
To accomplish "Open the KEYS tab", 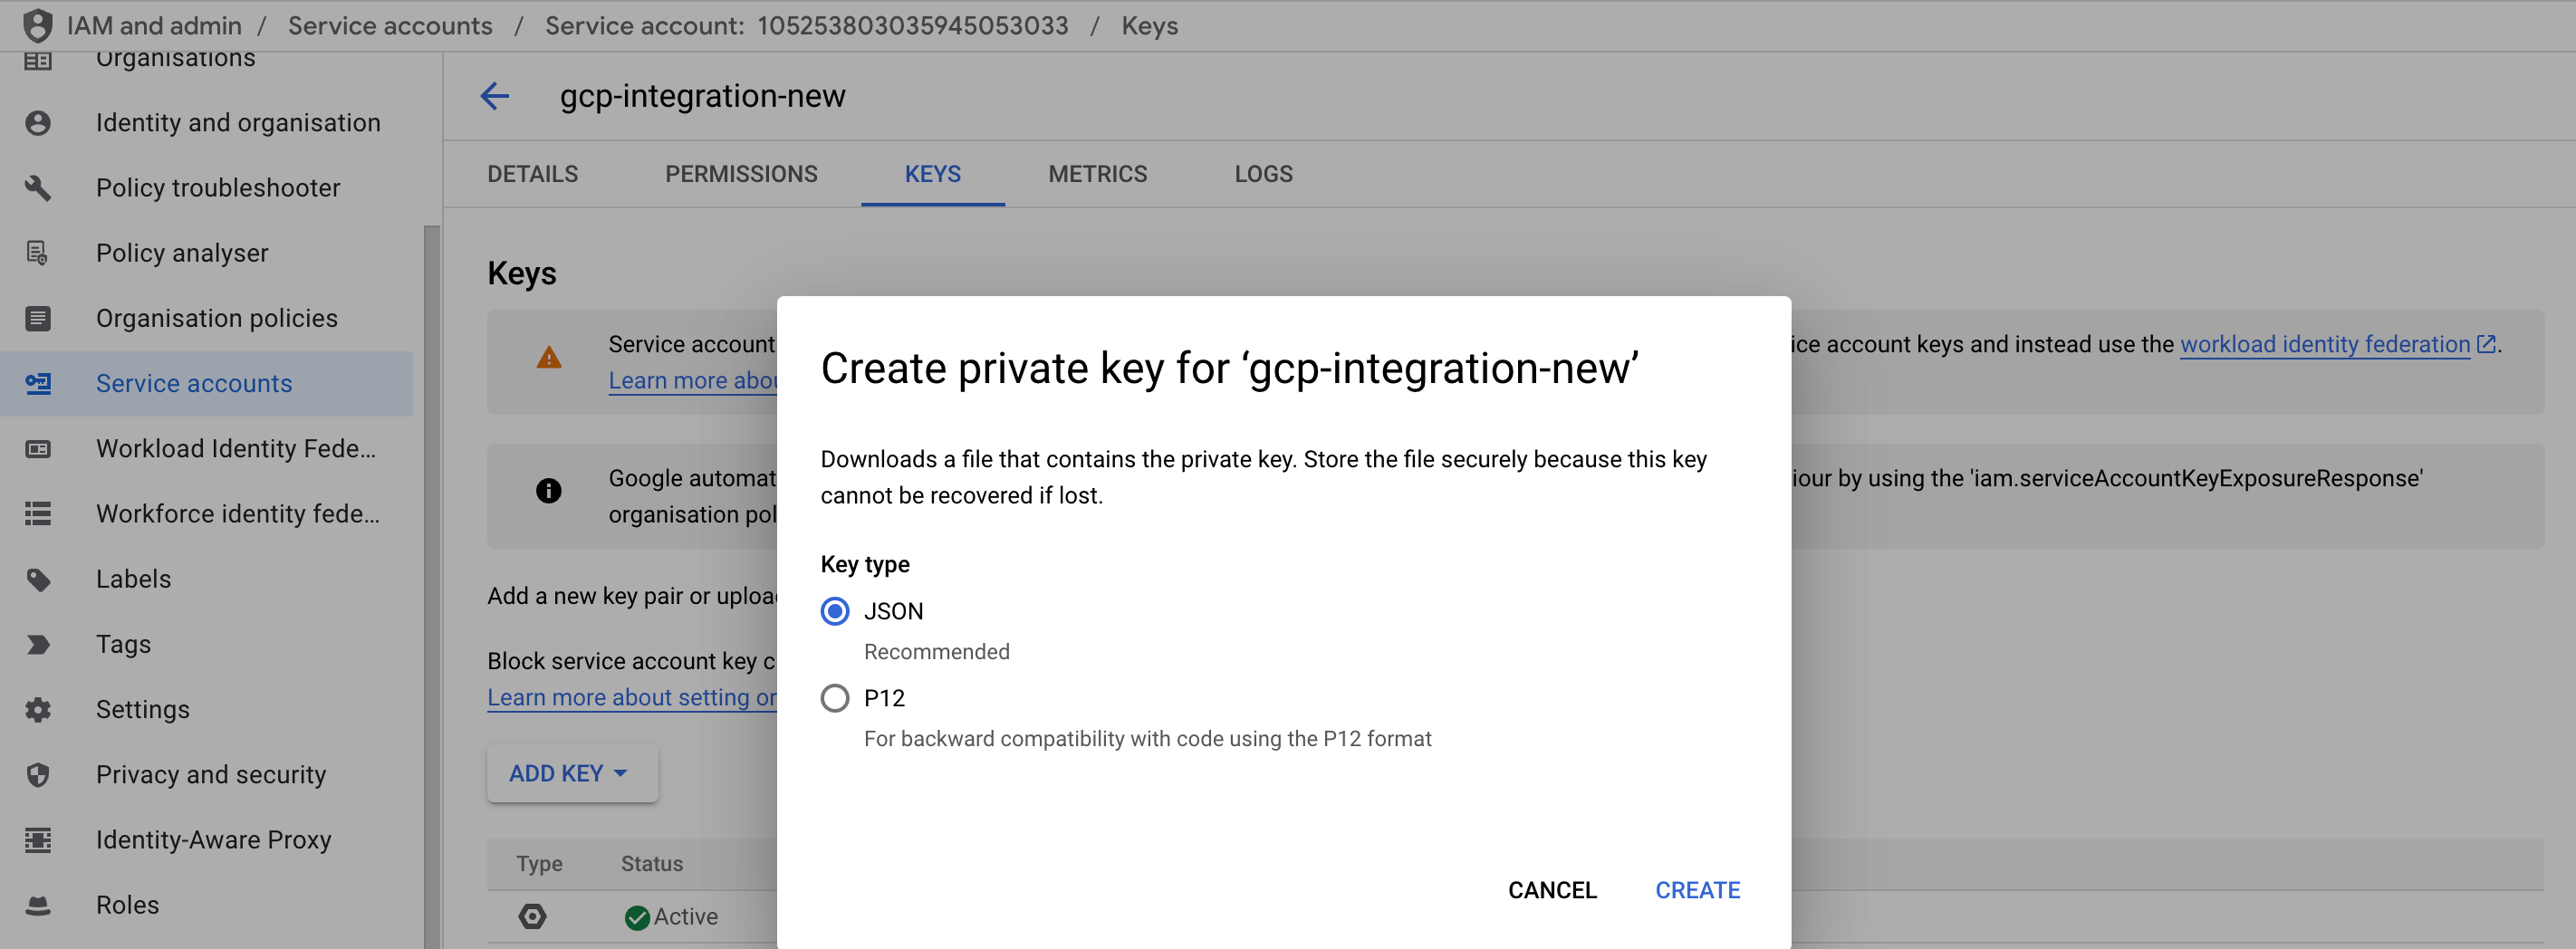I will (933, 174).
